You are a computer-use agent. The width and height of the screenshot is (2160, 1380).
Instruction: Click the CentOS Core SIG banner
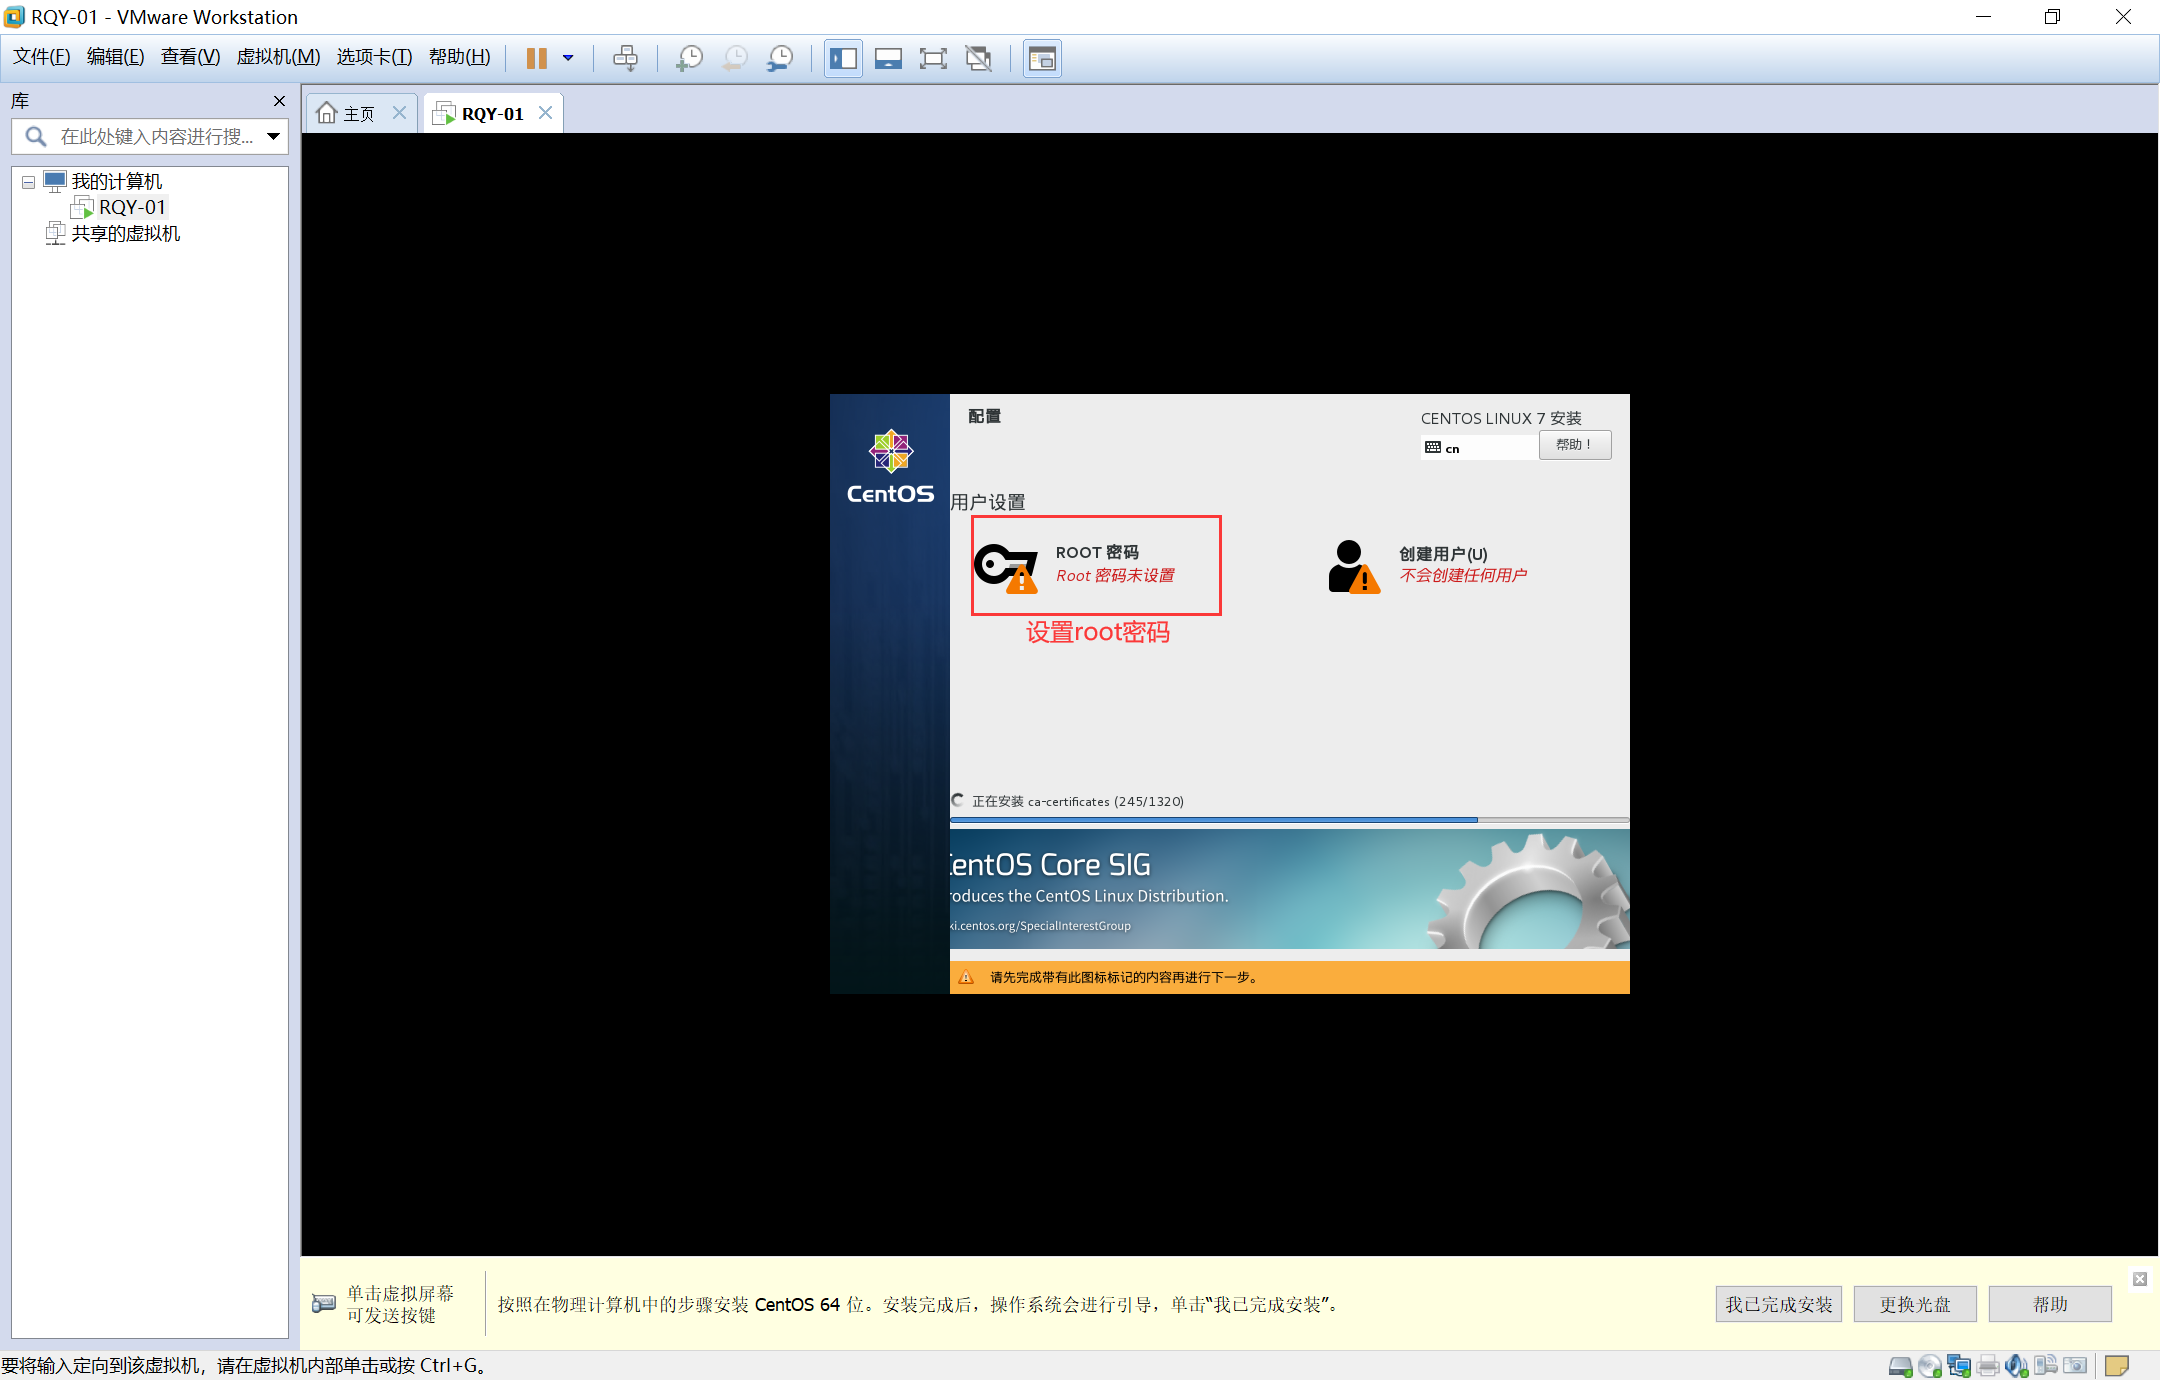tap(1289, 888)
